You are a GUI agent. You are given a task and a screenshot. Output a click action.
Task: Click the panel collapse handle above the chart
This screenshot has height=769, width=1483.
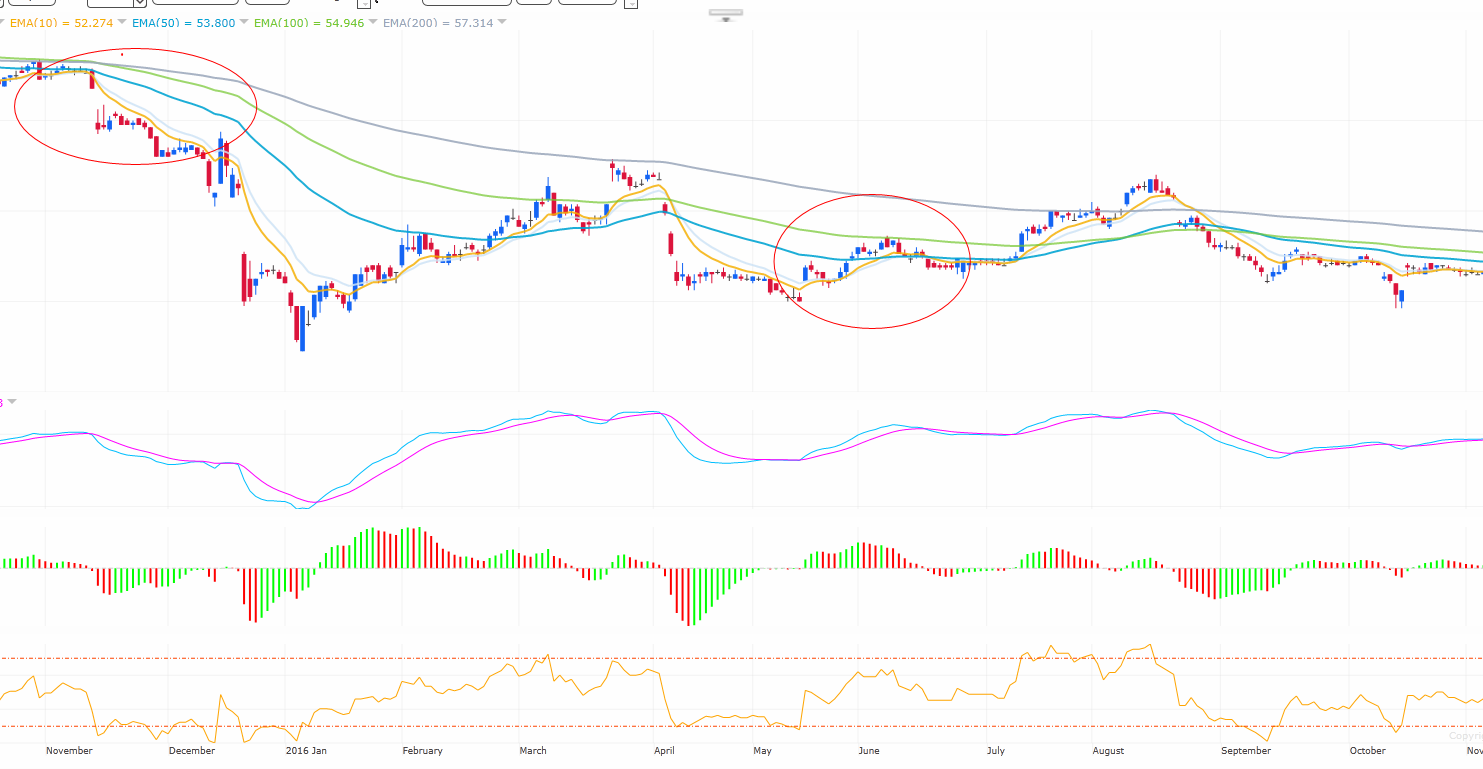pyautogui.click(x=726, y=15)
